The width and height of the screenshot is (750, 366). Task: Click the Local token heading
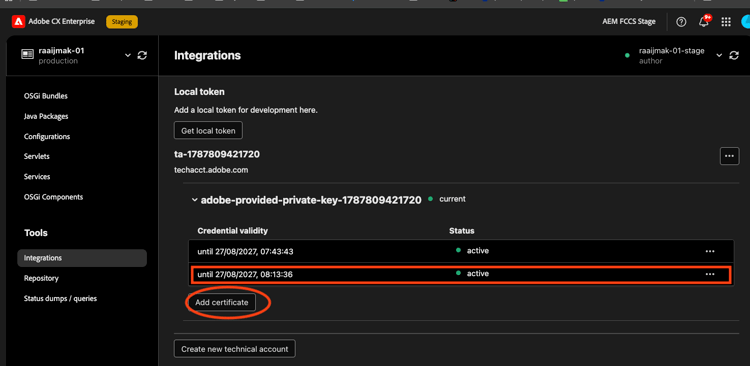[199, 91]
